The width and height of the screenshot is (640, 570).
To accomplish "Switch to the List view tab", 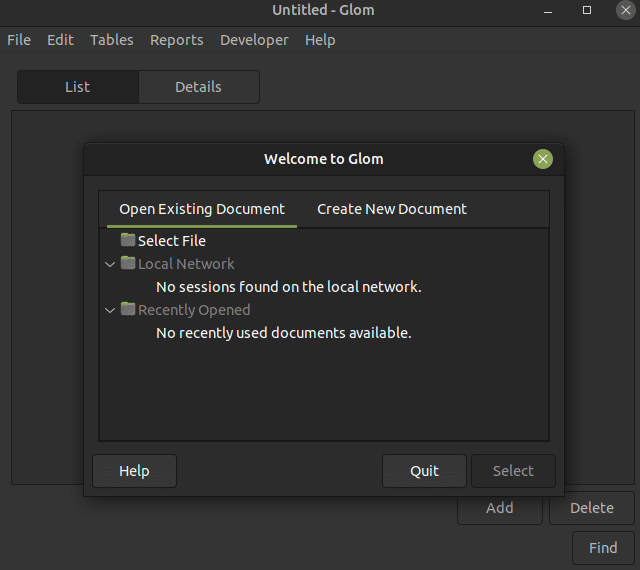I will click(78, 87).
